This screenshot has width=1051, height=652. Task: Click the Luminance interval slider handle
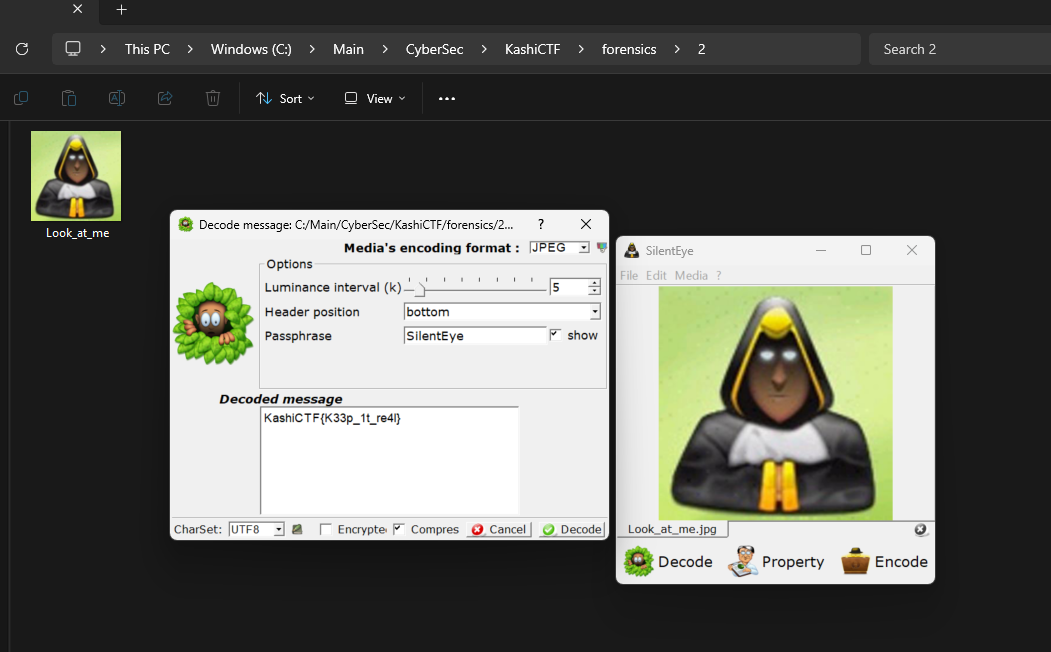420,288
